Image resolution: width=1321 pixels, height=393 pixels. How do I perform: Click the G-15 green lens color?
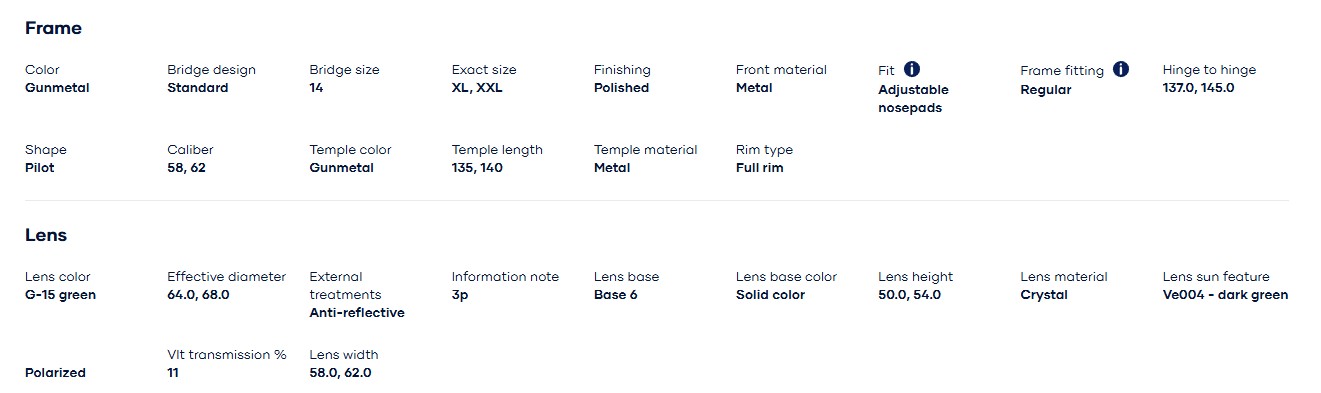pos(61,295)
